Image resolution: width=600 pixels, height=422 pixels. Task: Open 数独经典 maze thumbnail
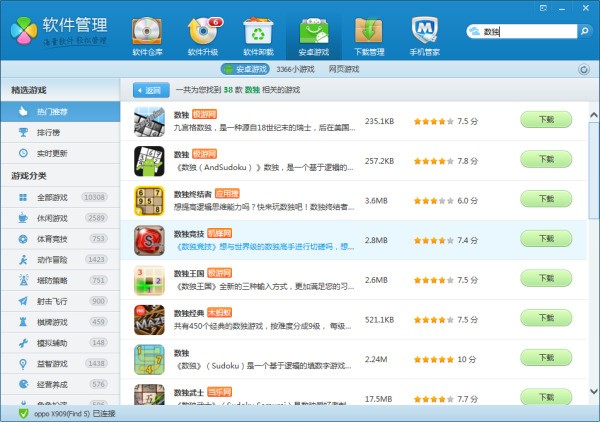(x=149, y=320)
